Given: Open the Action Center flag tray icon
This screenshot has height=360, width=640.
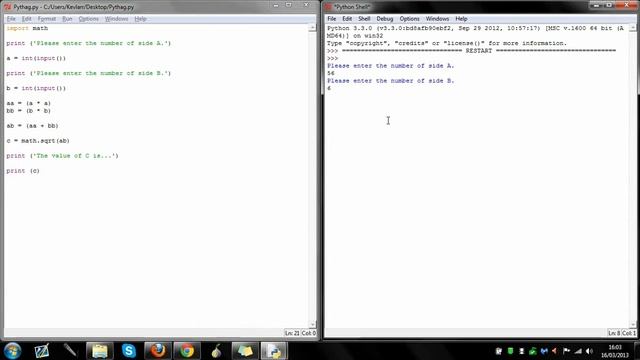Looking at the screenshot, I should [567, 351].
